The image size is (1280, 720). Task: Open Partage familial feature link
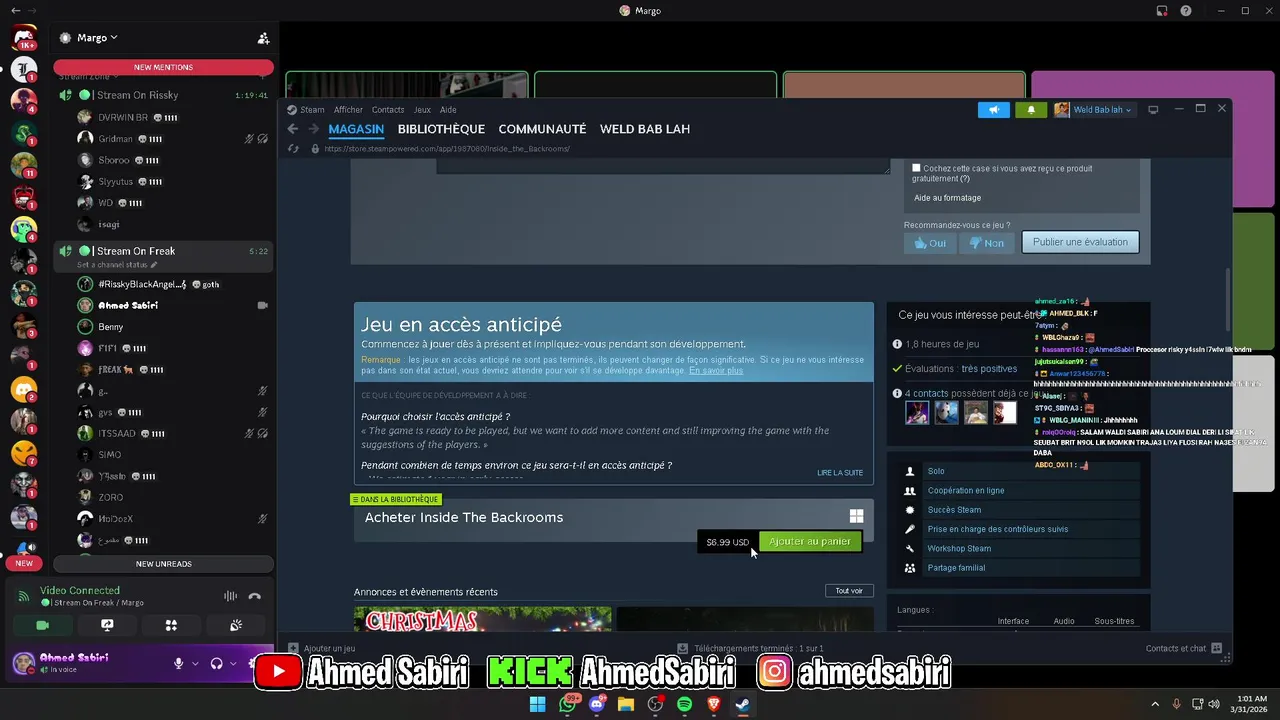pos(956,568)
